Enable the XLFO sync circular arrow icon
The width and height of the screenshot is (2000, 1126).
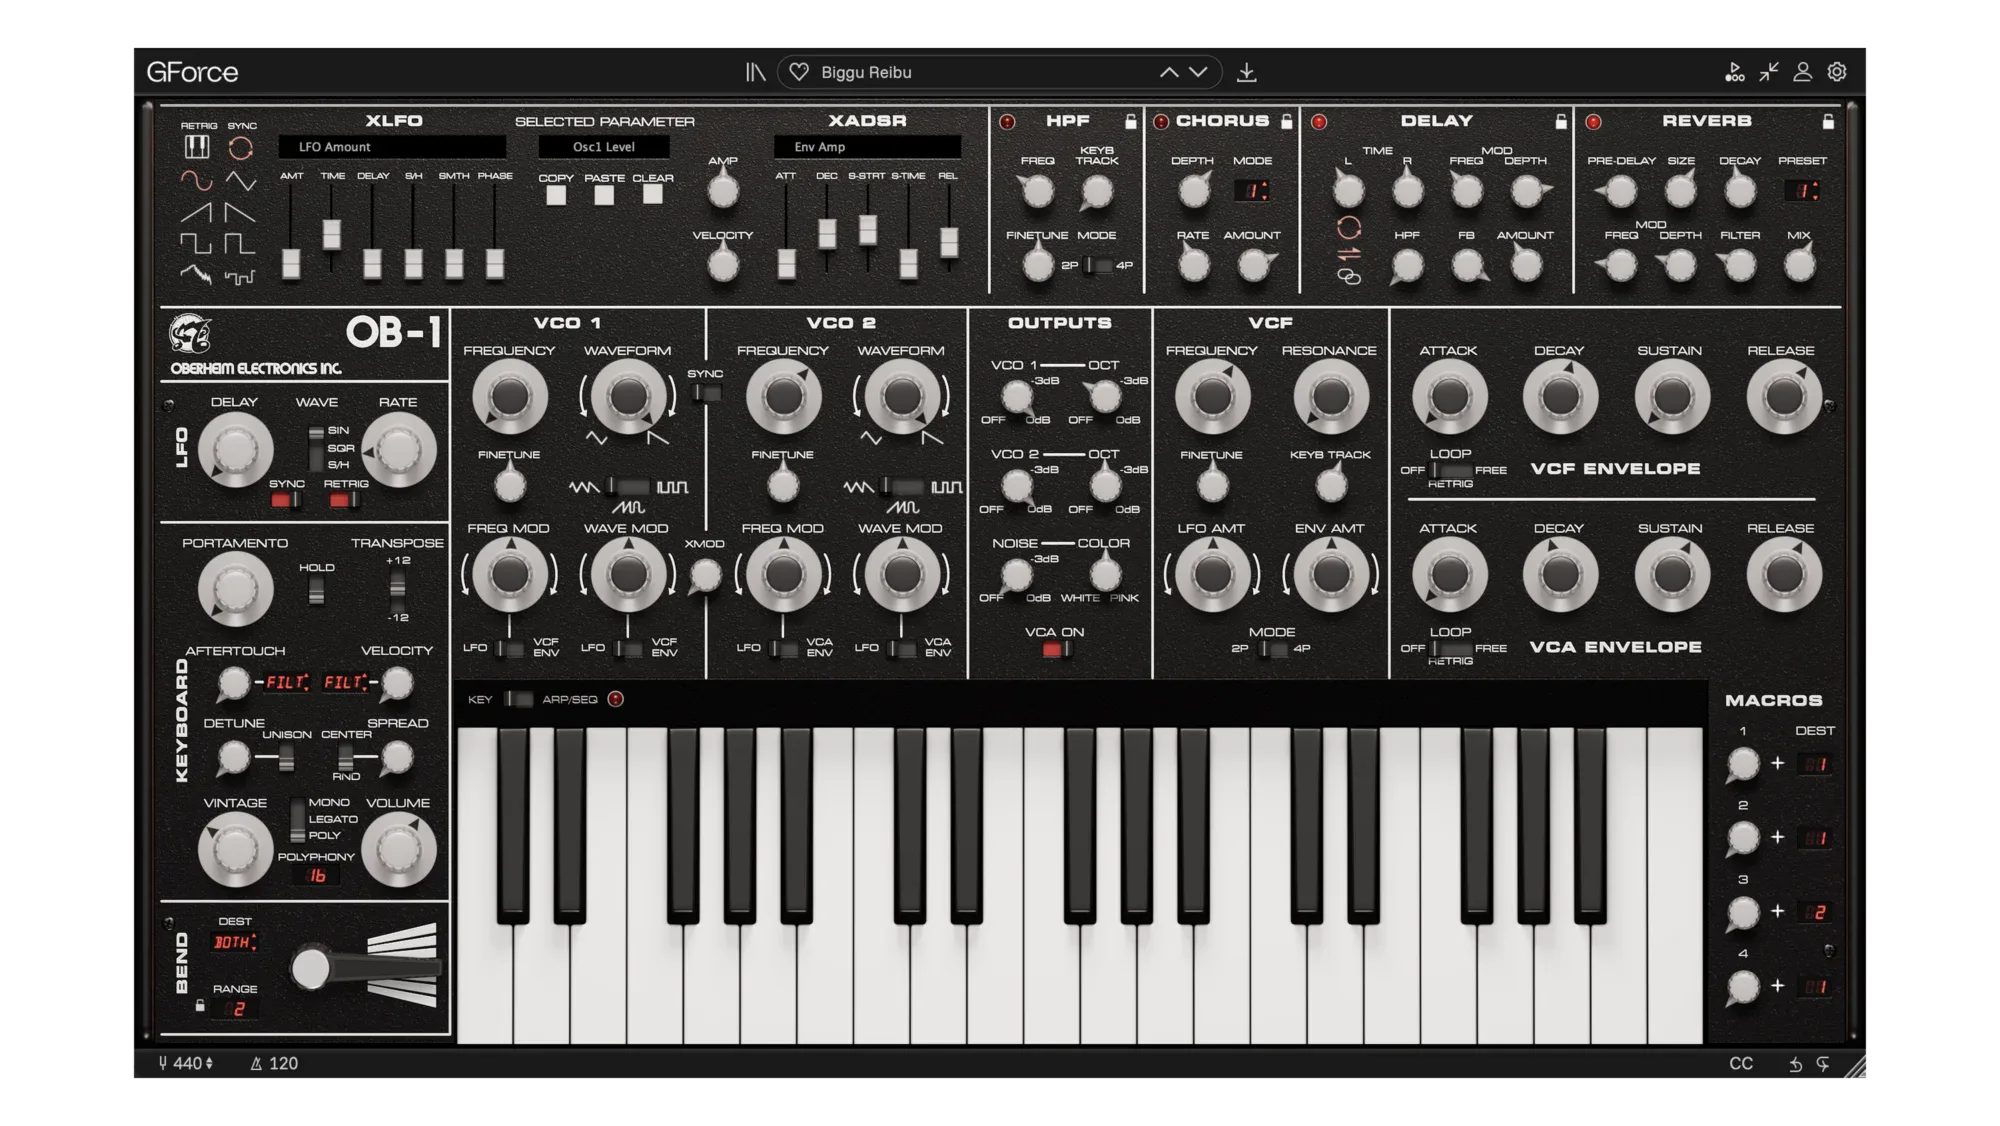(x=241, y=148)
